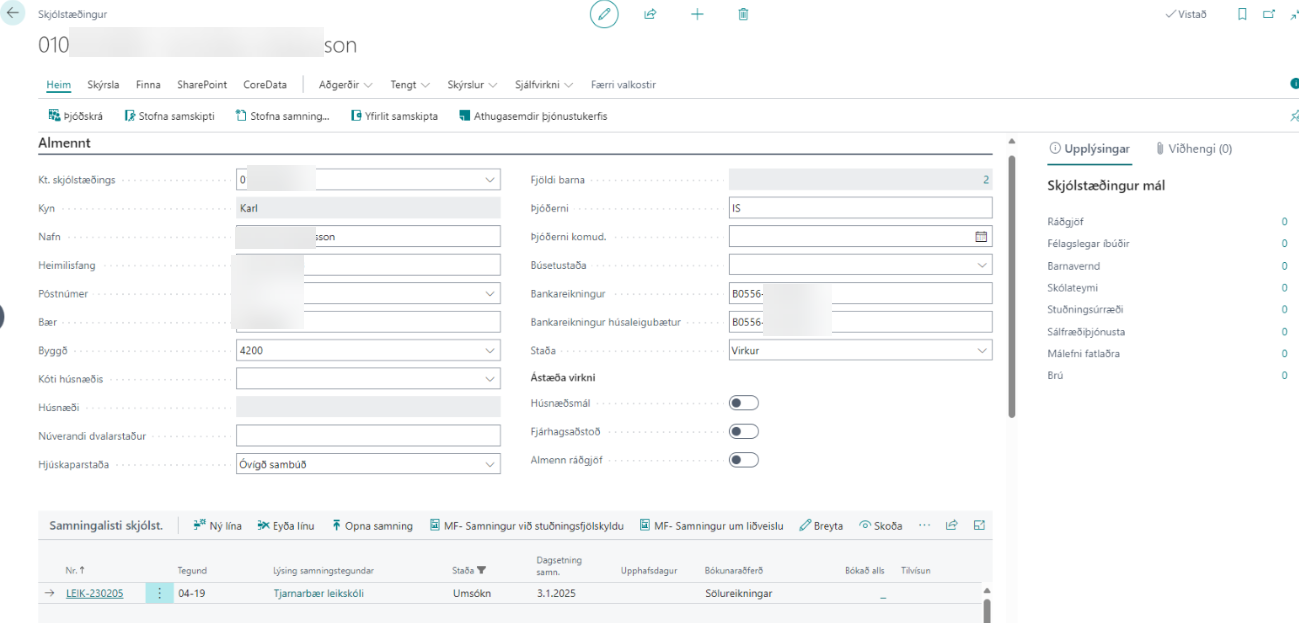Screen dimensions: 1299x623
Task: Open the Skýrsla menu tab
Action: [104, 85]
